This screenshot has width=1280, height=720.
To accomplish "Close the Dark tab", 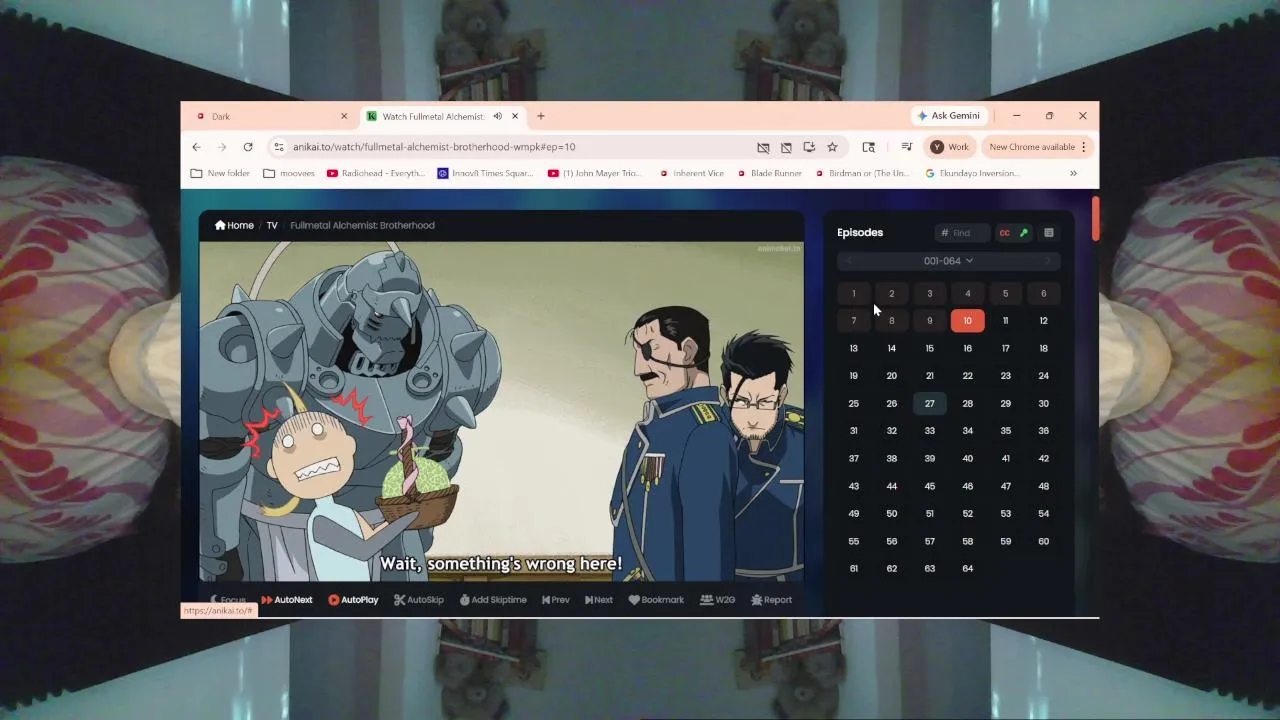I will [344, 116].
